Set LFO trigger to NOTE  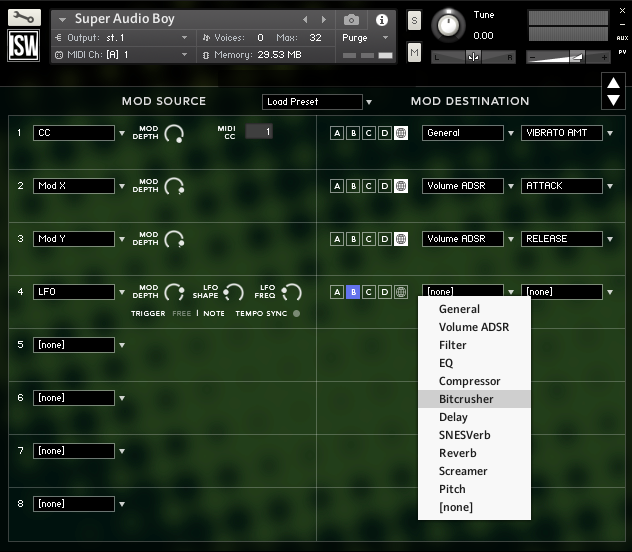pyautogui.click(x=214, y=313)
